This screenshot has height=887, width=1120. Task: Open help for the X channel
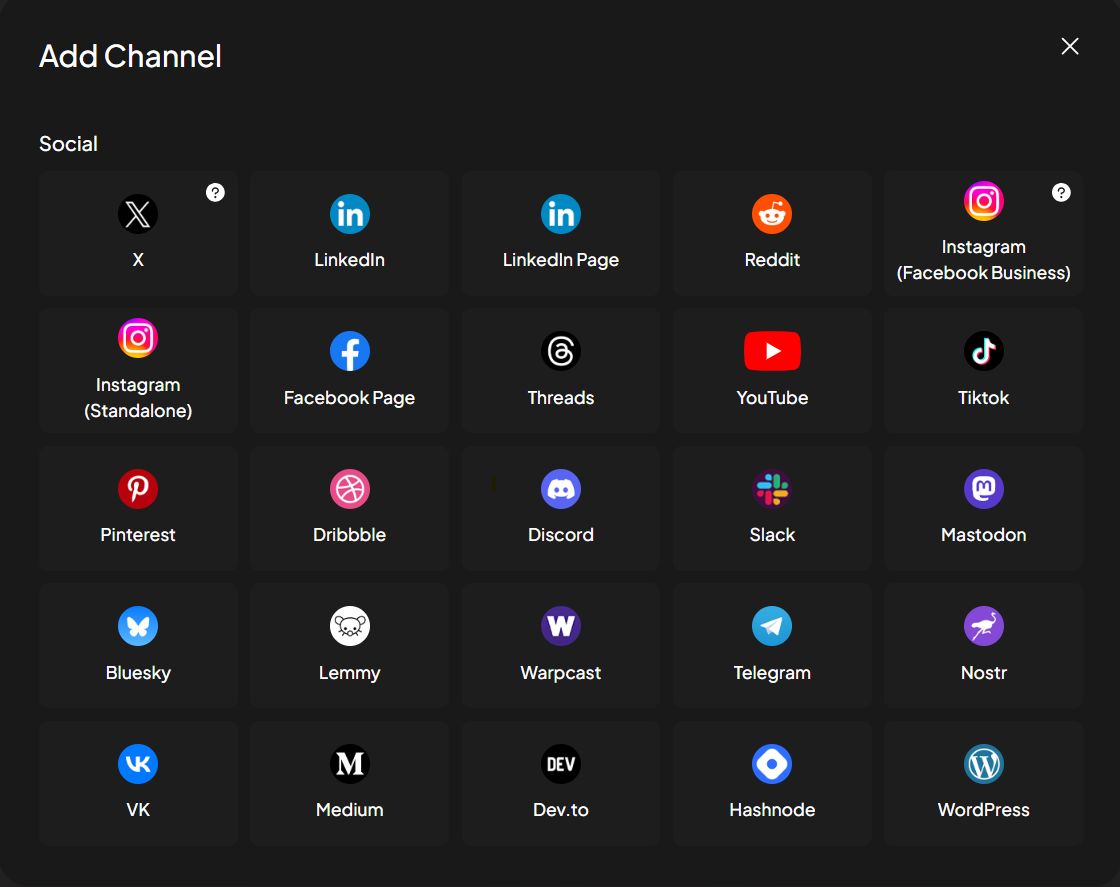(x=215, y=193)
